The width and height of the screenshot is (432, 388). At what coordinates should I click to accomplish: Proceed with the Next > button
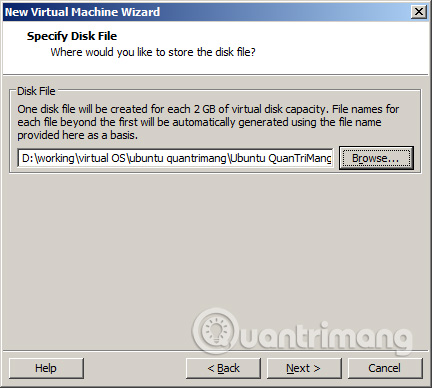pos(304,368)
